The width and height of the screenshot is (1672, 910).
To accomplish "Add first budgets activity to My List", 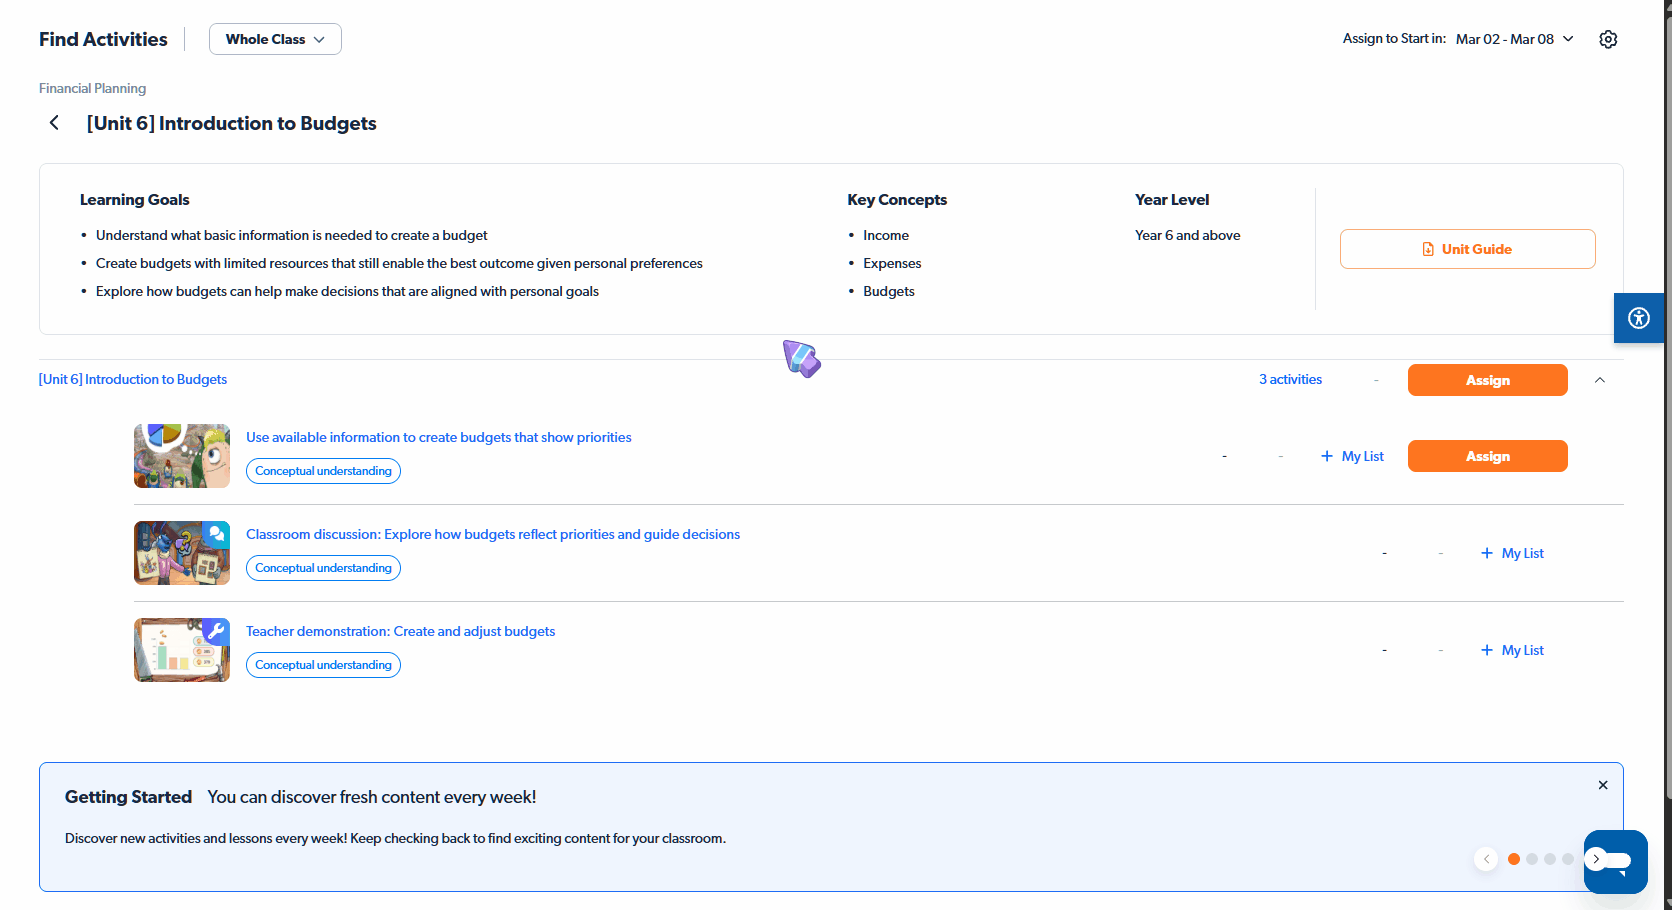I will coord(1352,456).
